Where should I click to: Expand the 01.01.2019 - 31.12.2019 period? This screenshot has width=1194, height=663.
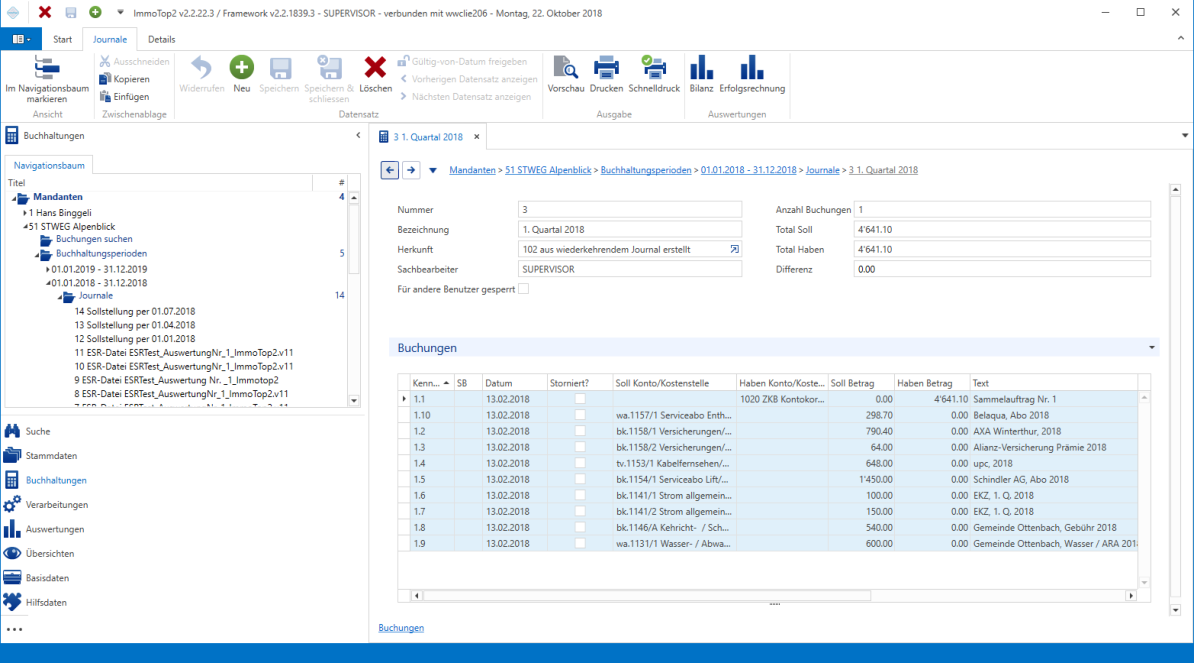click(x=48, y=269)
